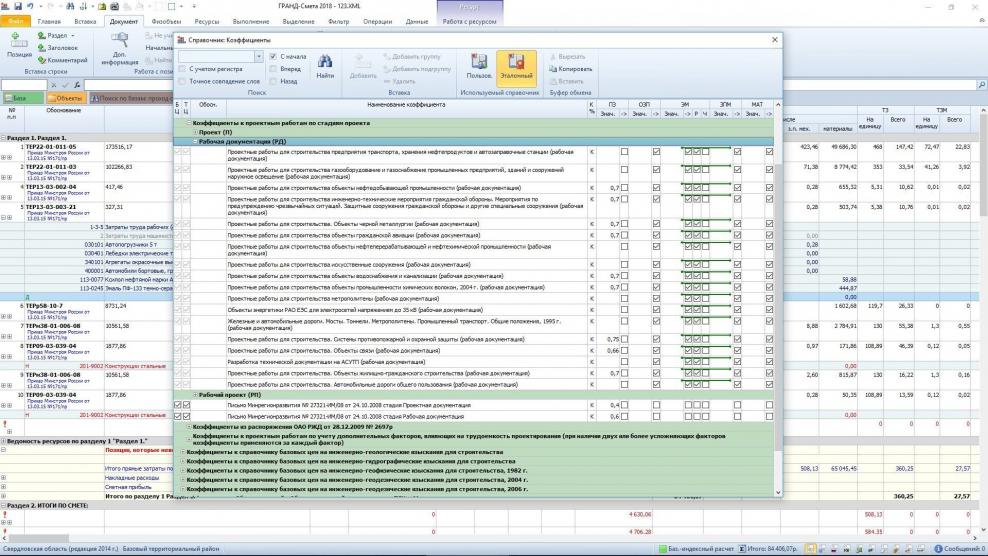The width and height of the screenshot is (988, 556).
Task: Switch to the Эталонный reference catalog
Action: click(516, 67)
